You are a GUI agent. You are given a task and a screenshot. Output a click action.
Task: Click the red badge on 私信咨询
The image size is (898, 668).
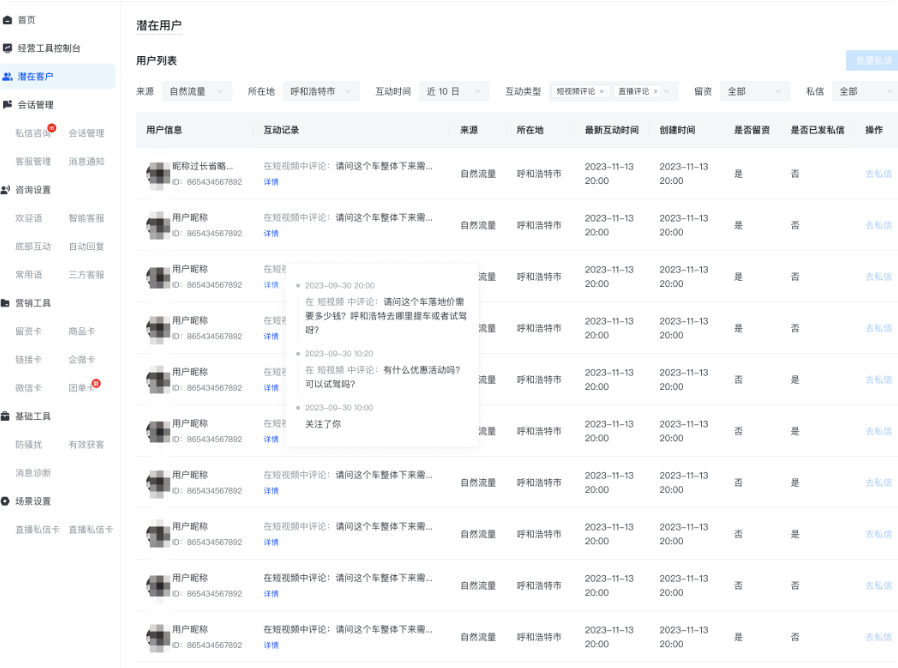coord(52,128)
